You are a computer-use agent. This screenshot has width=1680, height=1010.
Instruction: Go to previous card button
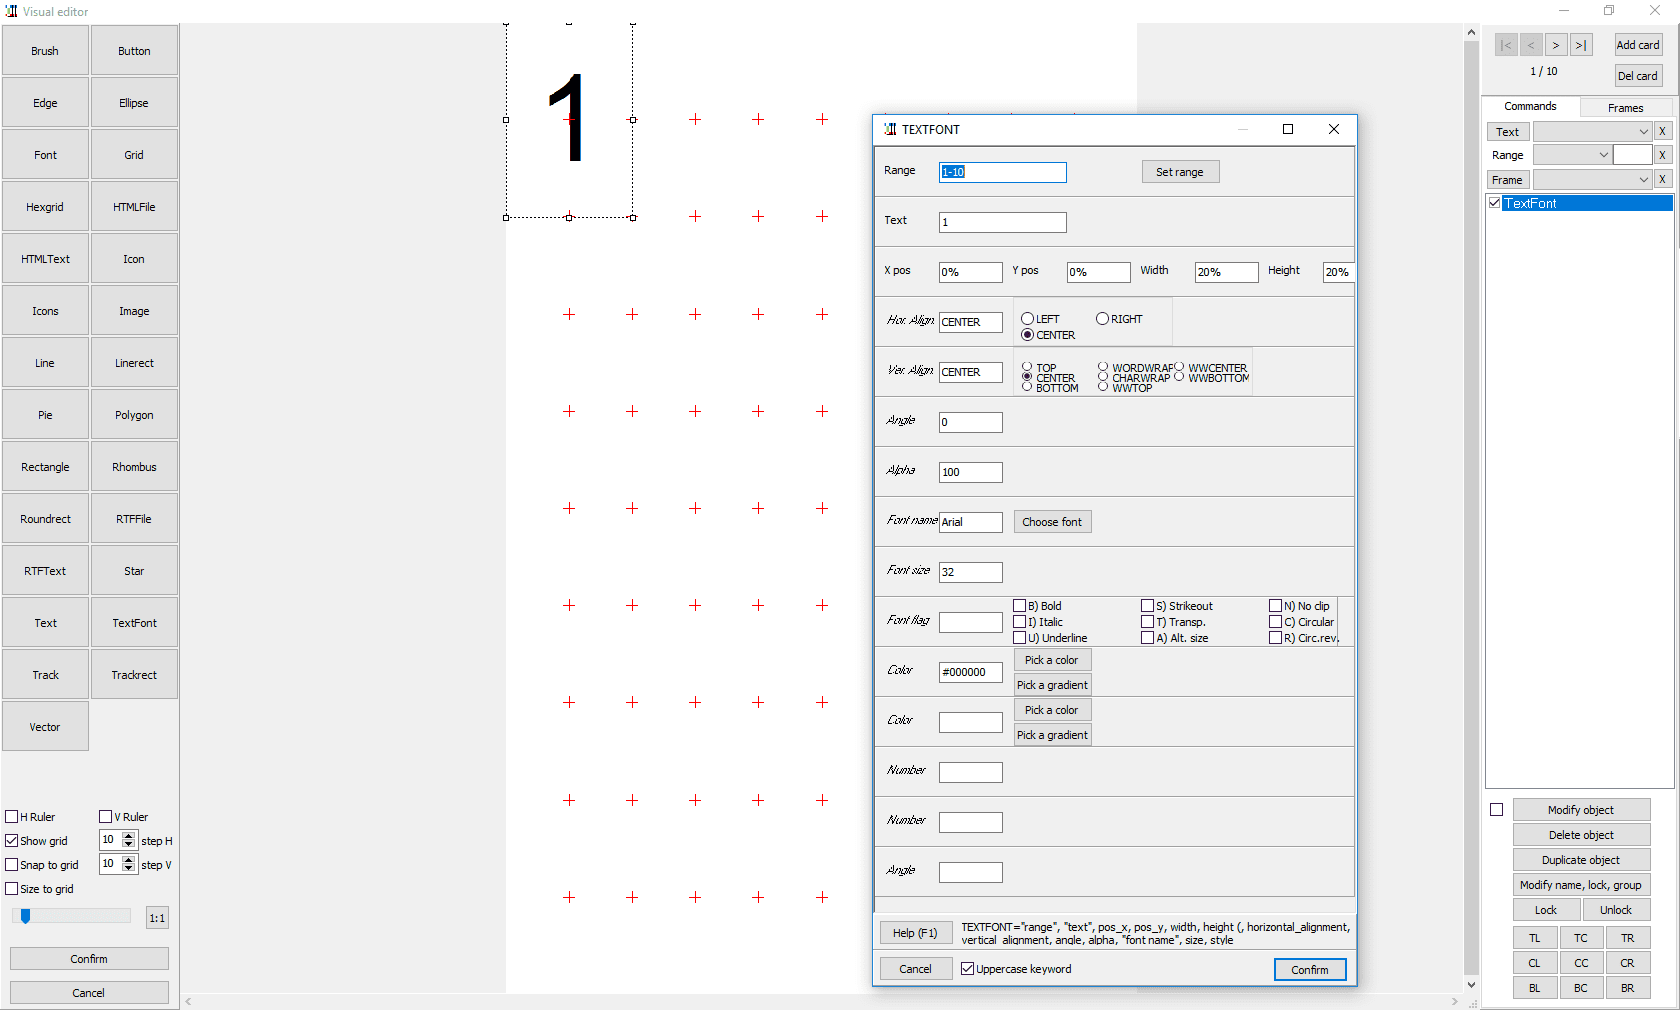point(1531,45)
